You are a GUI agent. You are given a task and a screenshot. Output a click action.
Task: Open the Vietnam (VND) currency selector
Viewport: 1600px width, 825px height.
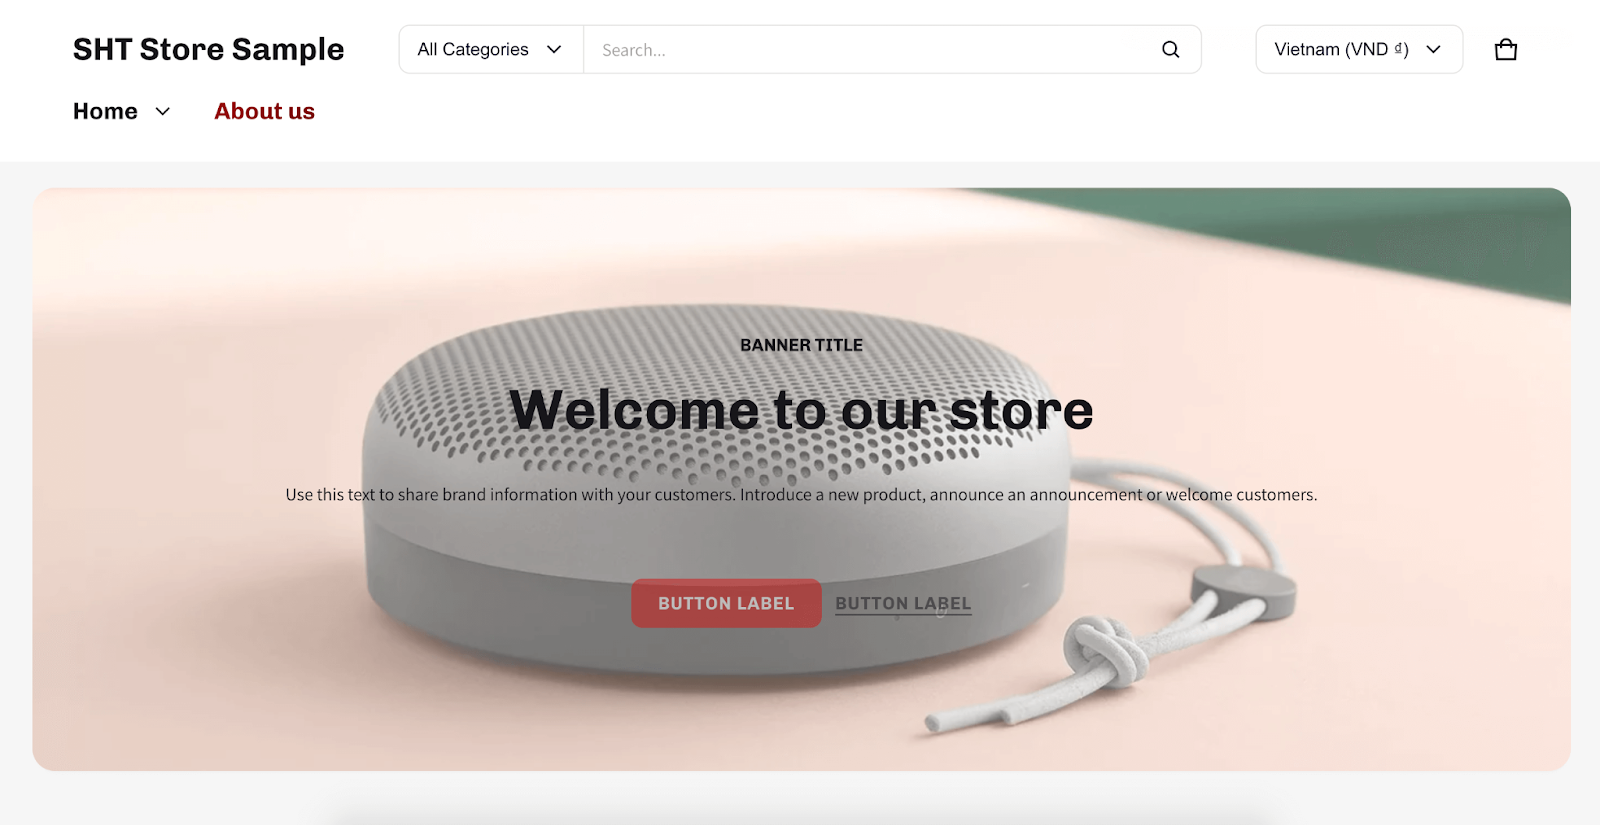[x=1359, y=49]
